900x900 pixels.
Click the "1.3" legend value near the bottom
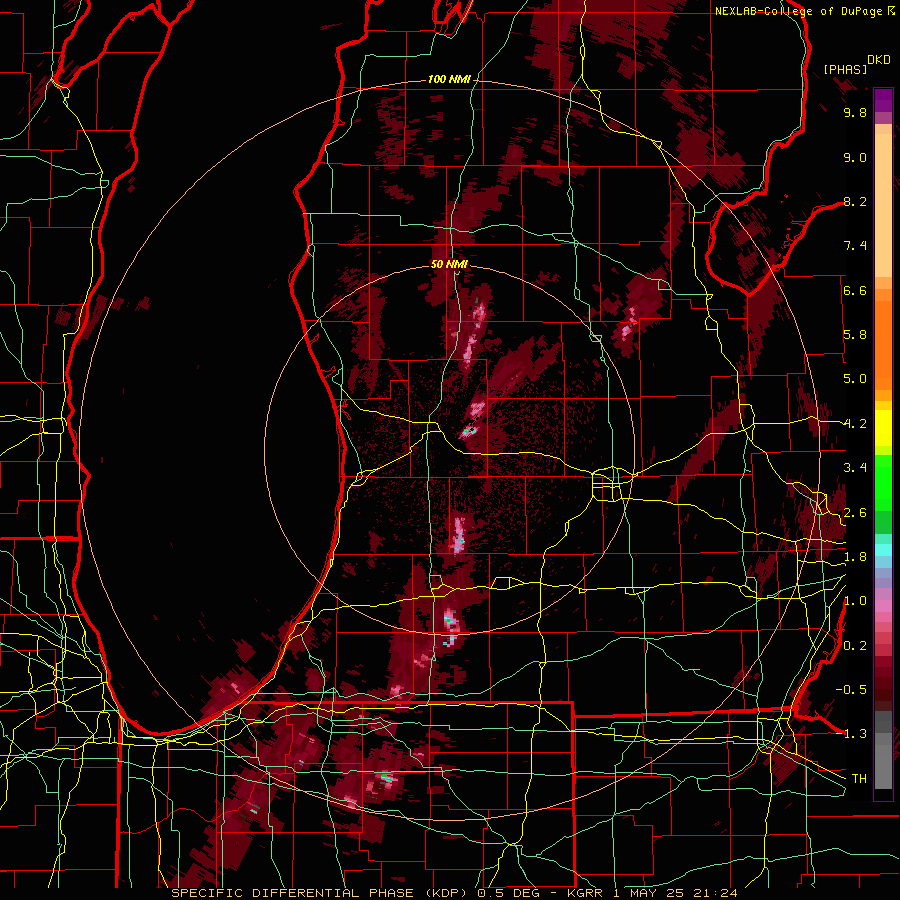[x=855, y=735]
